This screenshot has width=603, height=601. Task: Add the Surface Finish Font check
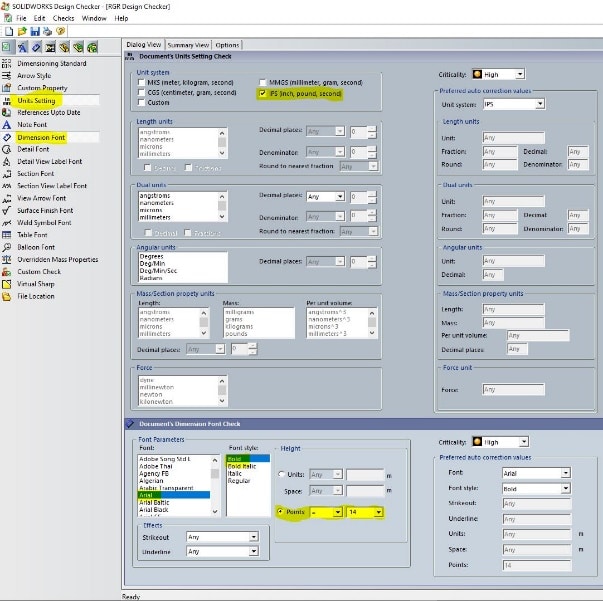[x=45, y=211]
